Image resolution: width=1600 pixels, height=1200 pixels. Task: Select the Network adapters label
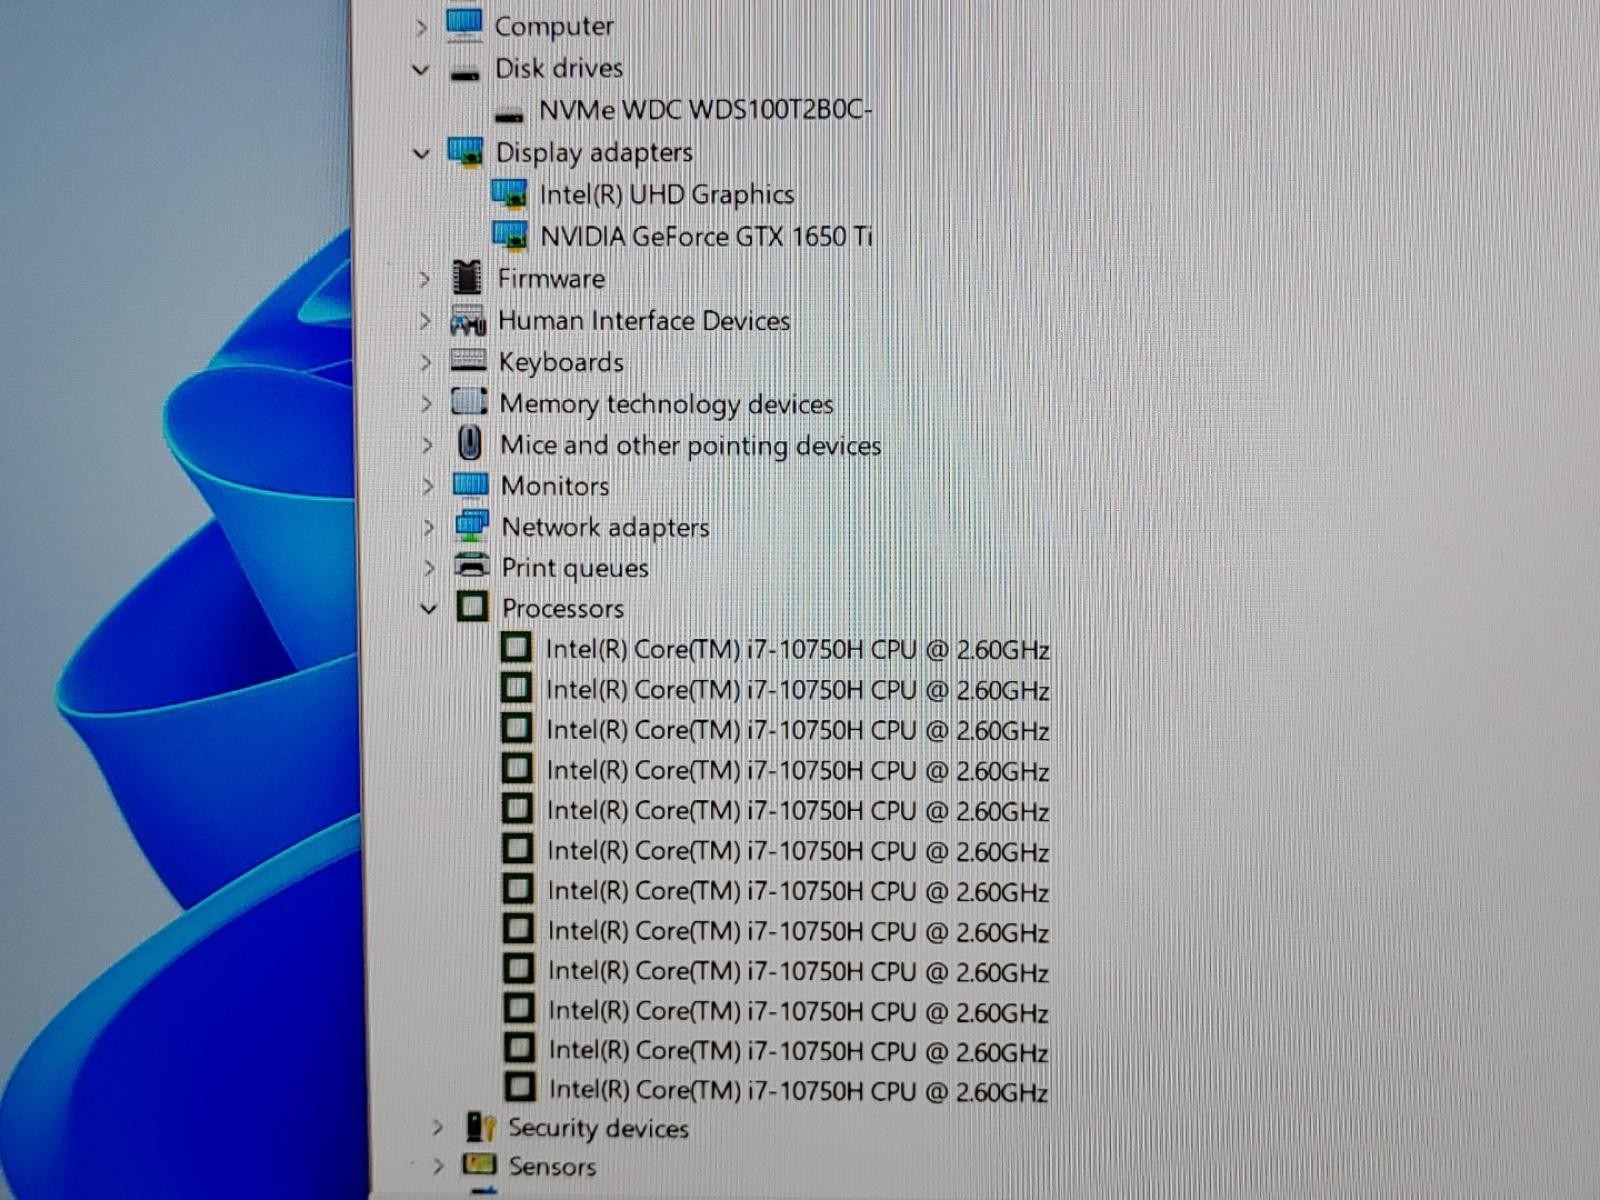pyautogui.click(x=605, y=527)
